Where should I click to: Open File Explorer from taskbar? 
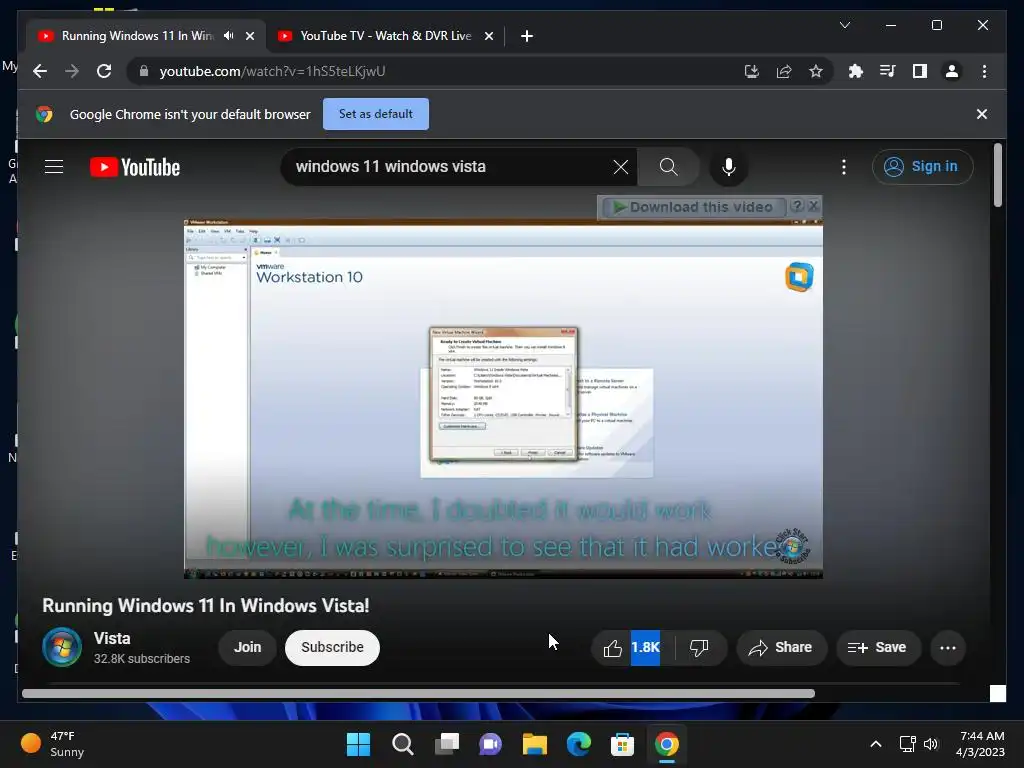coord(534,744)
